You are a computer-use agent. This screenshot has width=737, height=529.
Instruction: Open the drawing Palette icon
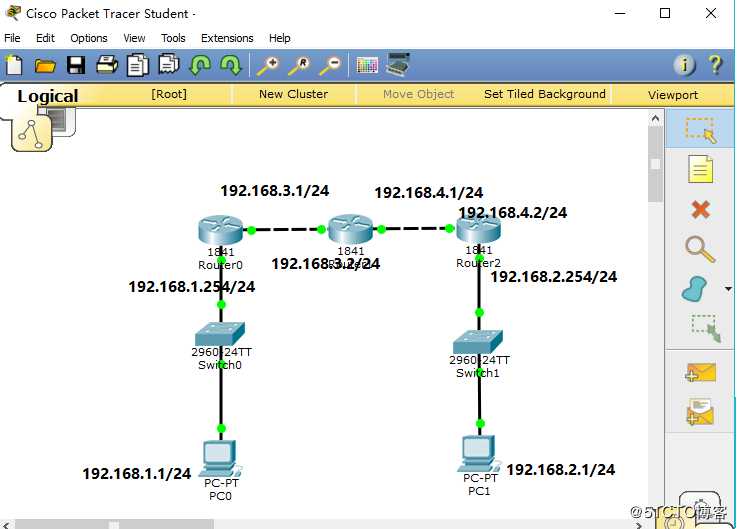367,65
